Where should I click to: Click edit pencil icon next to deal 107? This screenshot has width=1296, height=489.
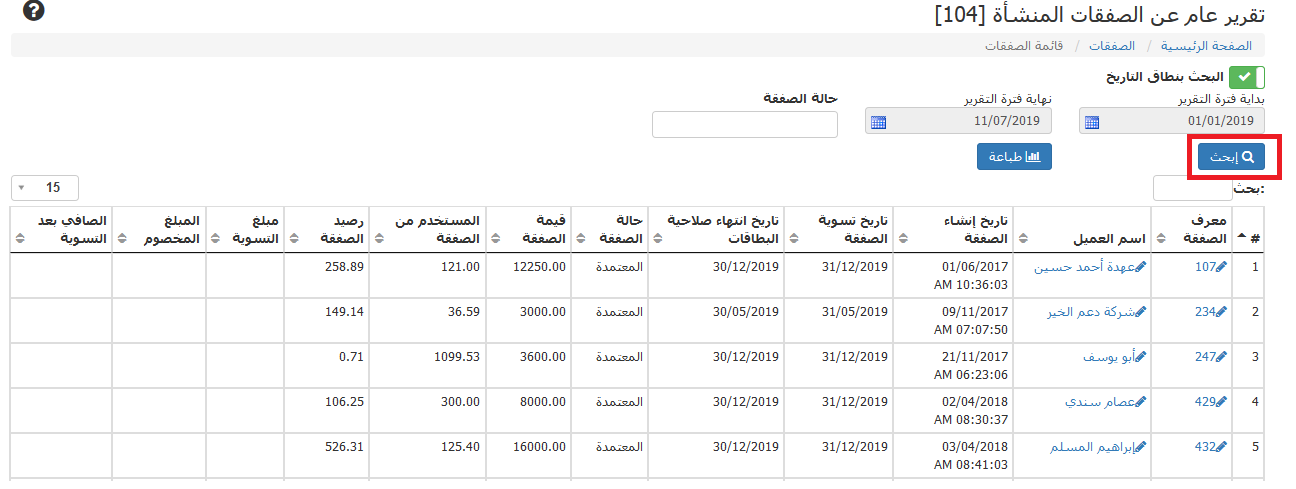[x=1220, y=267]
